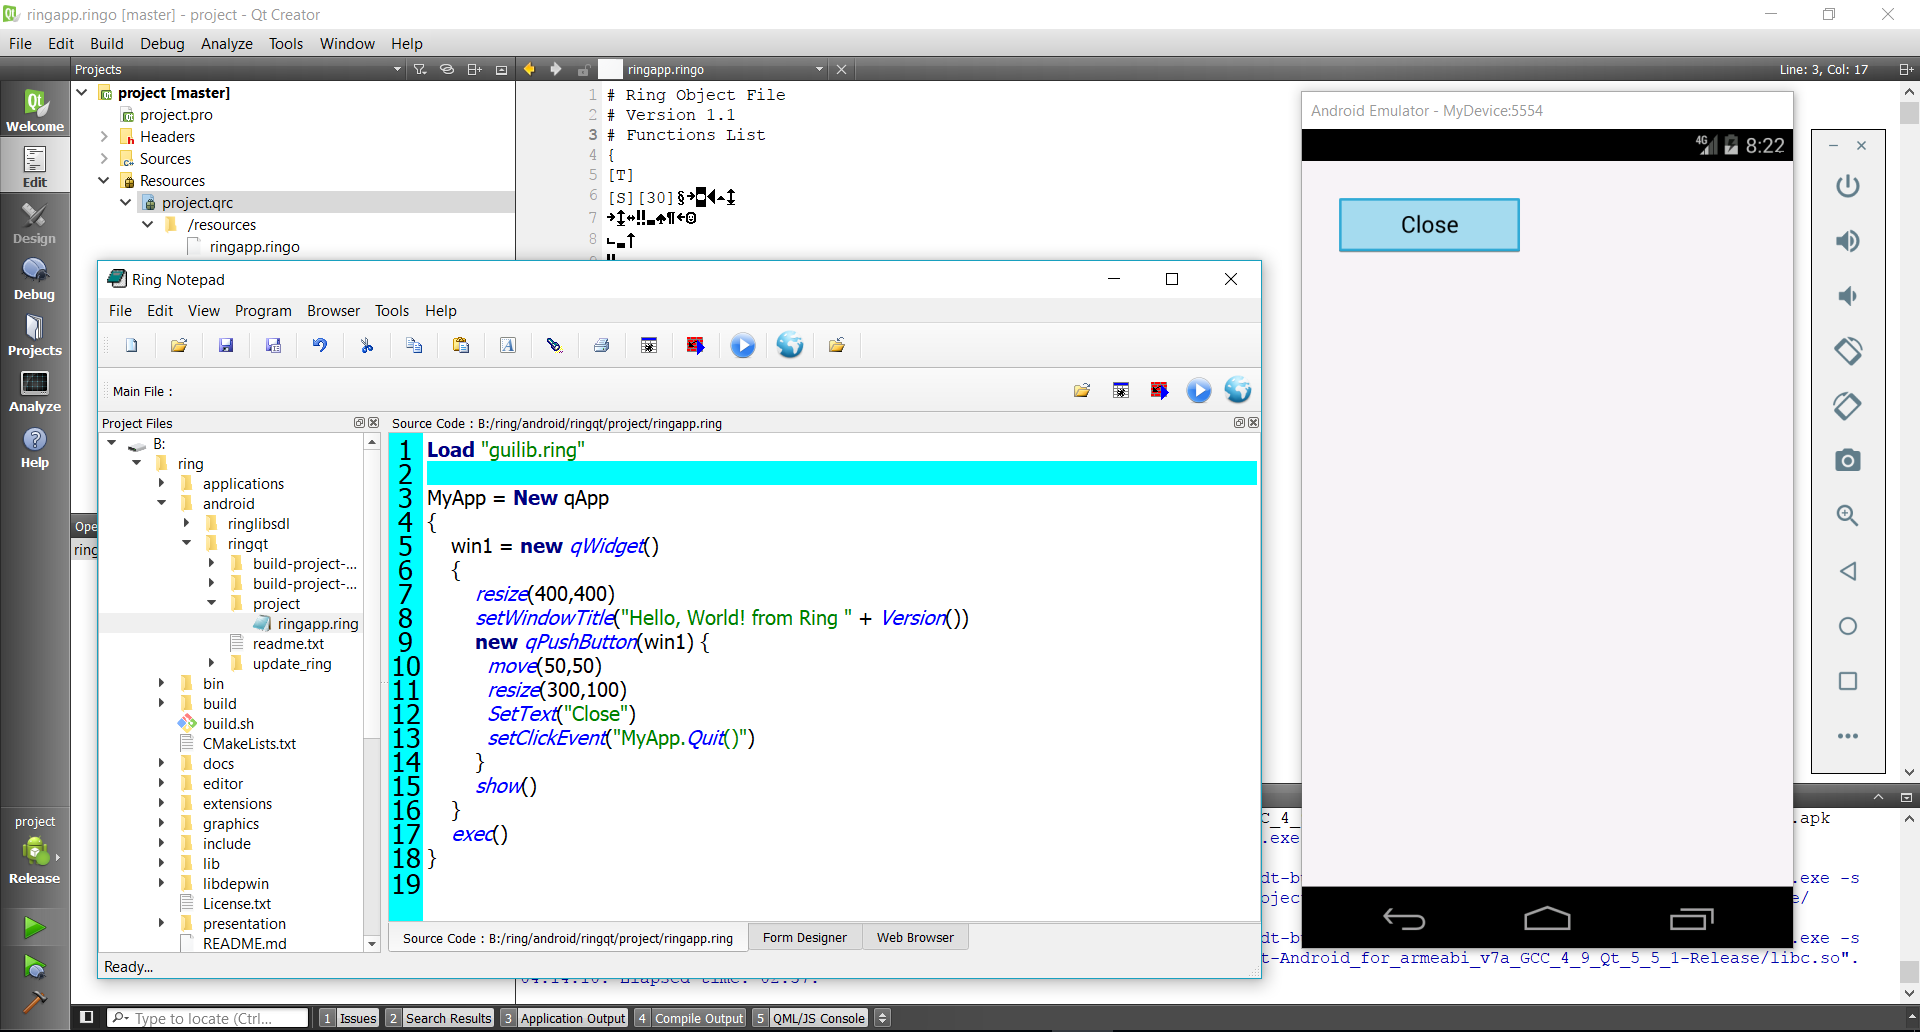The image size is (1920, 1032).
Task: Open find and replace with the flashlight icon
Action: point(555,345)
